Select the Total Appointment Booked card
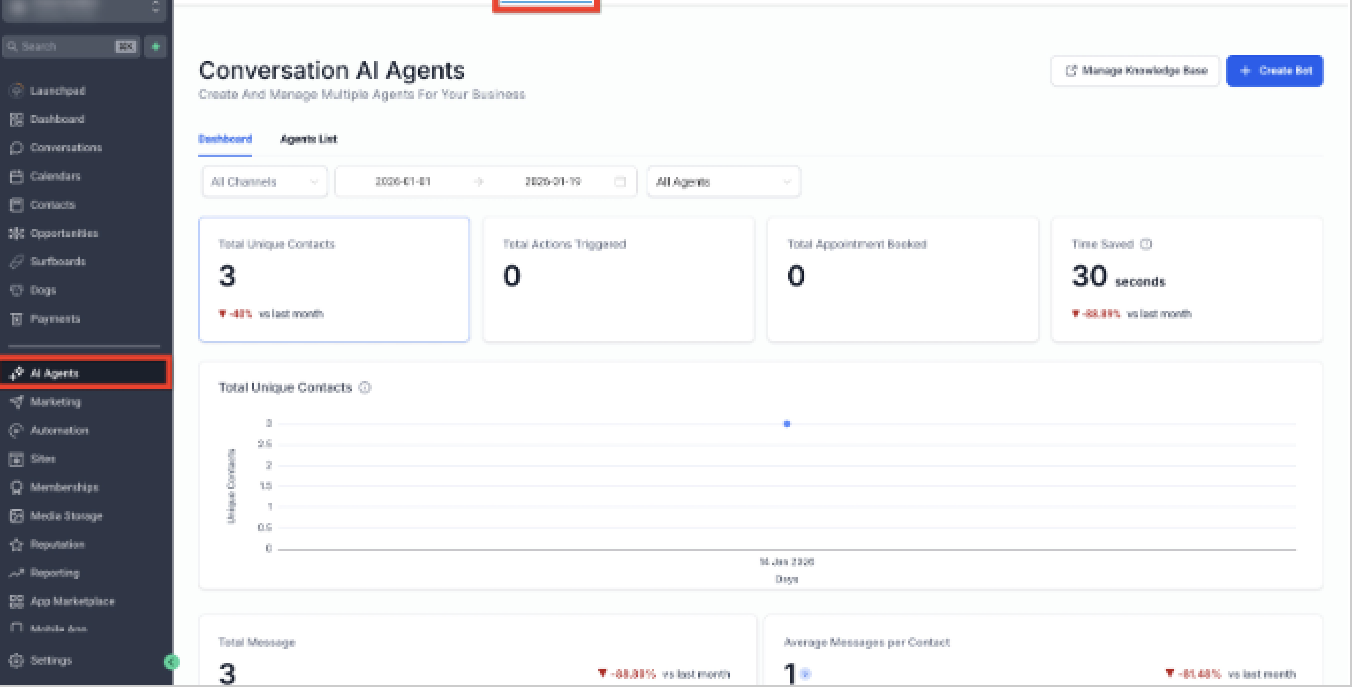This screenshot has height=692, width=1354. pyautogui.click(x=903, y=280)
